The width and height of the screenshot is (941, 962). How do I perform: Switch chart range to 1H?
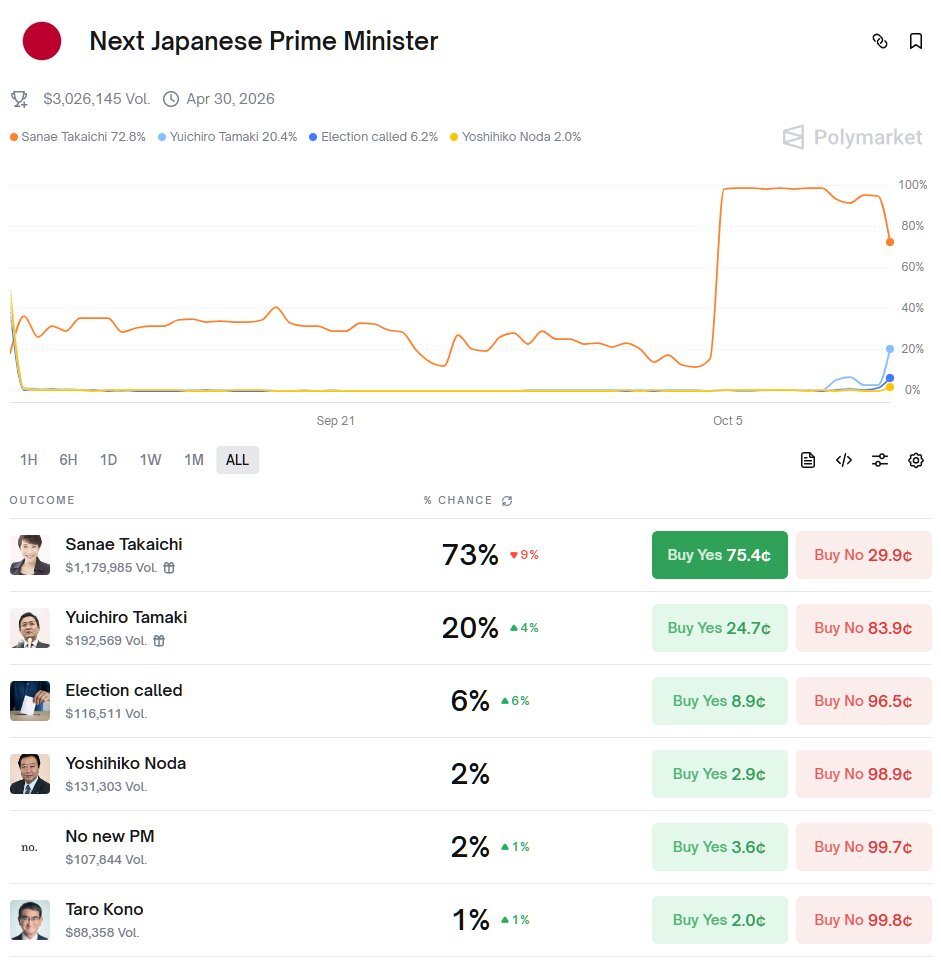[29, 460]
